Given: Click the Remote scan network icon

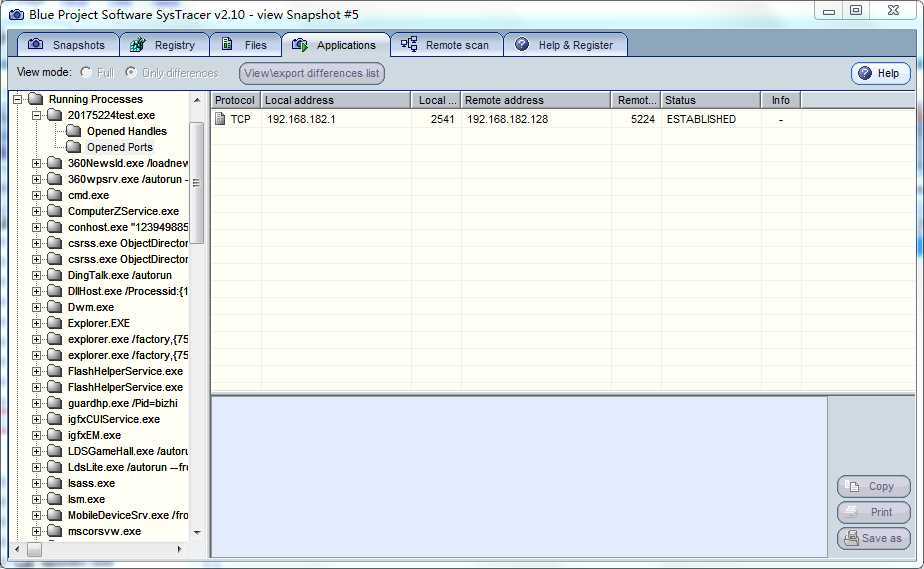Looking at the screenshot, I should (x=409, y=45).
